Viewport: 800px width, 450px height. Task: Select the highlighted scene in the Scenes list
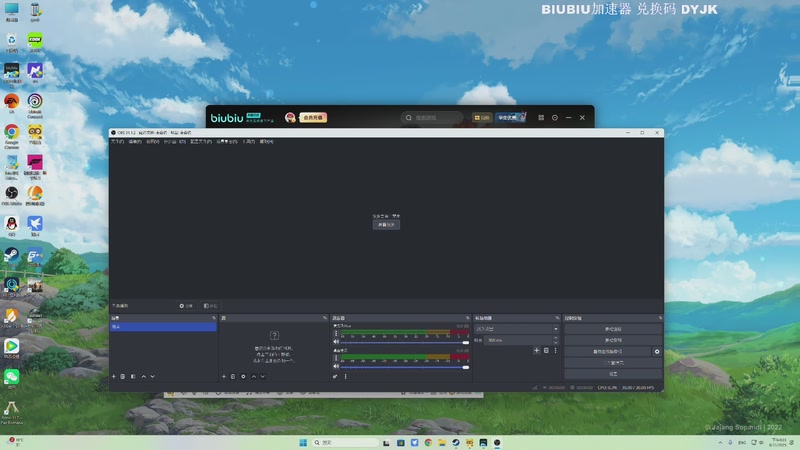(x=163, y=327)
